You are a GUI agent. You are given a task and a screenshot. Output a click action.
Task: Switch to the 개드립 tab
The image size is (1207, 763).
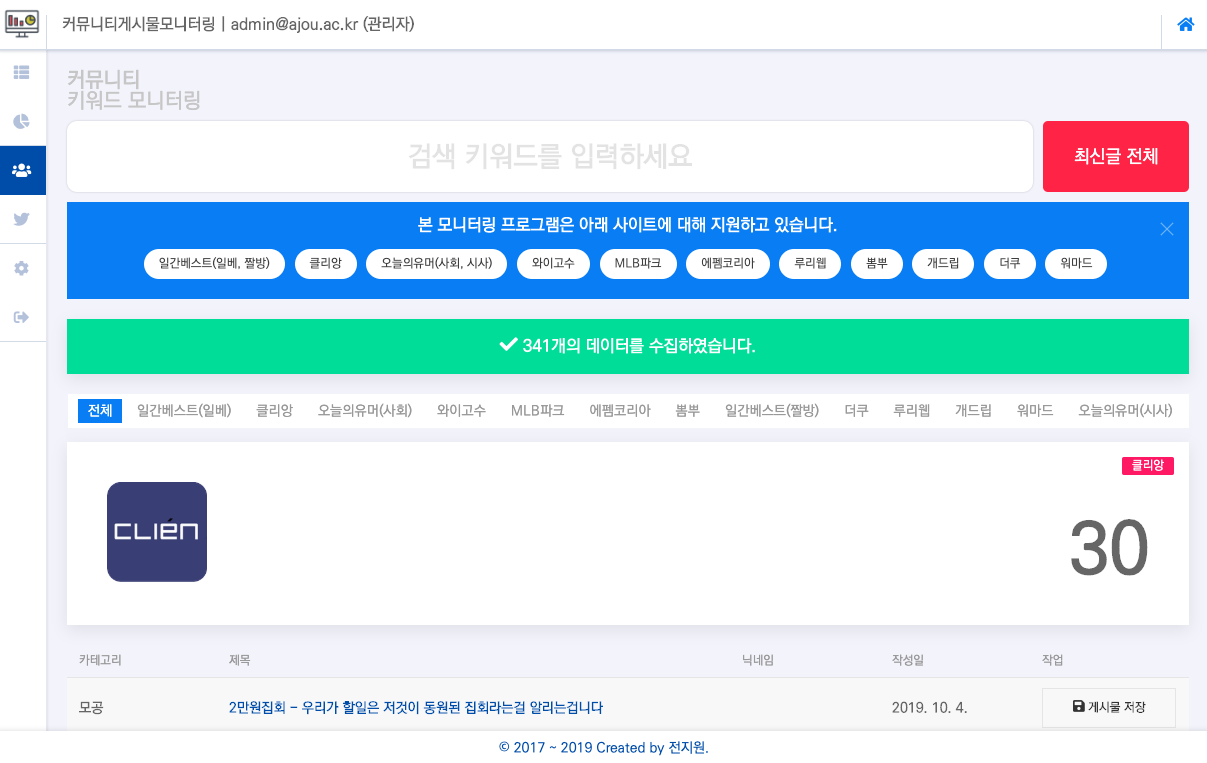click(x=973, y=410)
